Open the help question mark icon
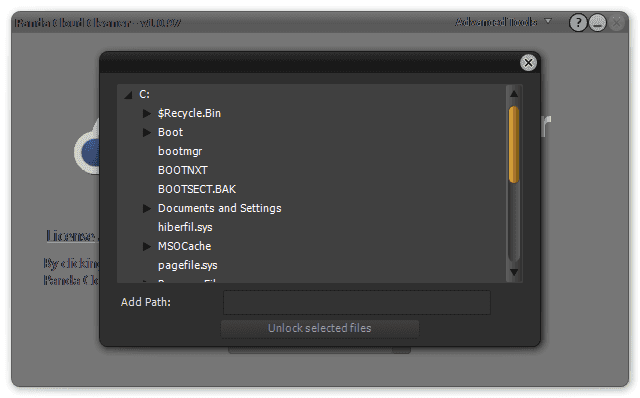Image resolution: width=640 pixels, height=398 pixels. [x=578, y=22]
